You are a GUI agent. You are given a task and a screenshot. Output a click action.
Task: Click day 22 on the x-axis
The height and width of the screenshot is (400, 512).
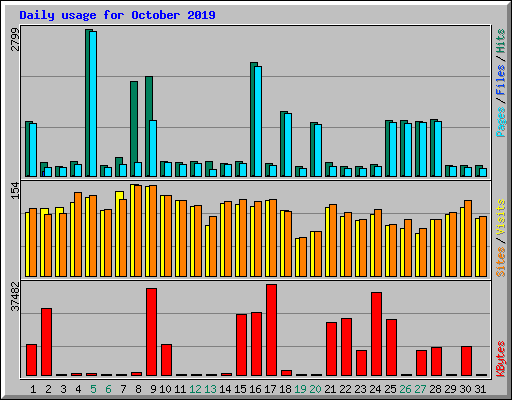pos(345,389)
